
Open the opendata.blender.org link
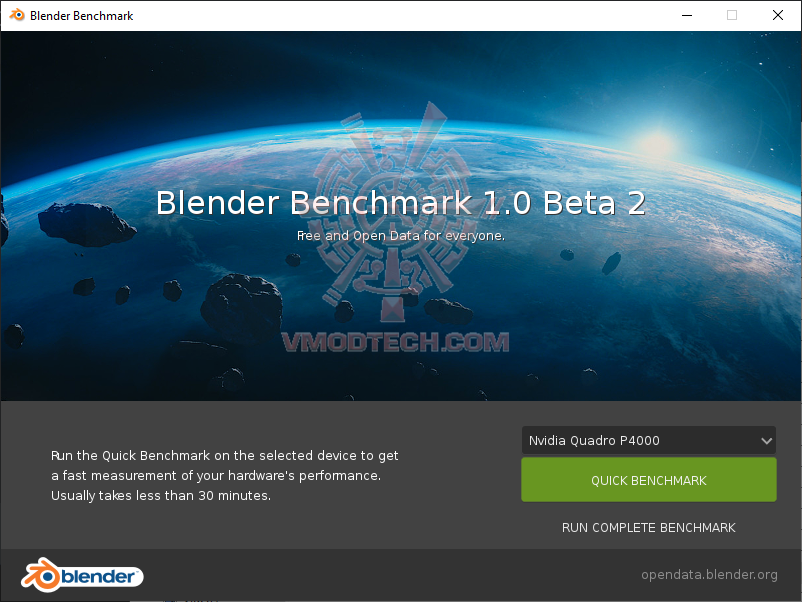[709, 575]
